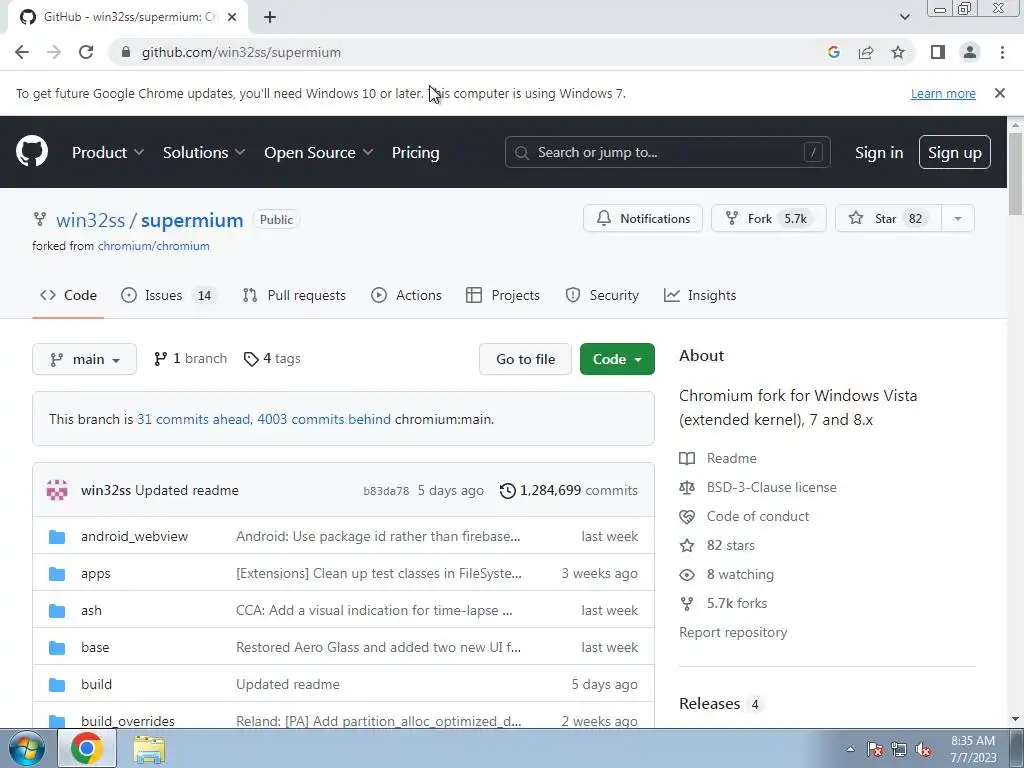View the 1 branch link

pos(190,359)
